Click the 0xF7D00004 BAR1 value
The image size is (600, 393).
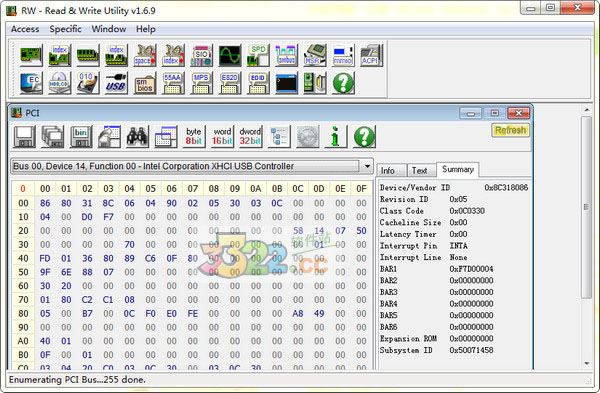(471, 269)
